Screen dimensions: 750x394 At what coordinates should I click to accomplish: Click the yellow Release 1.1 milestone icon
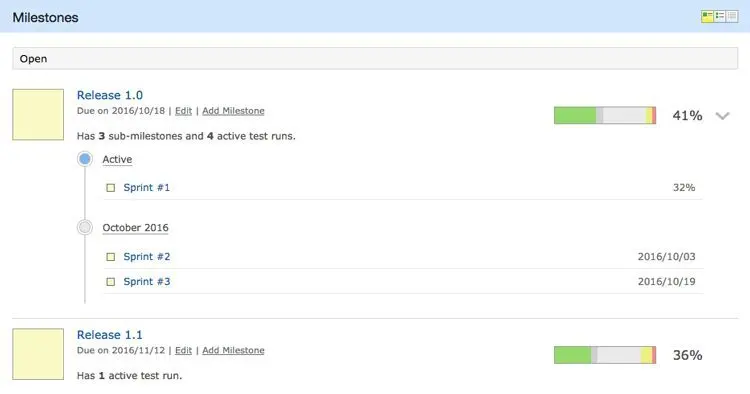point(38,354)
